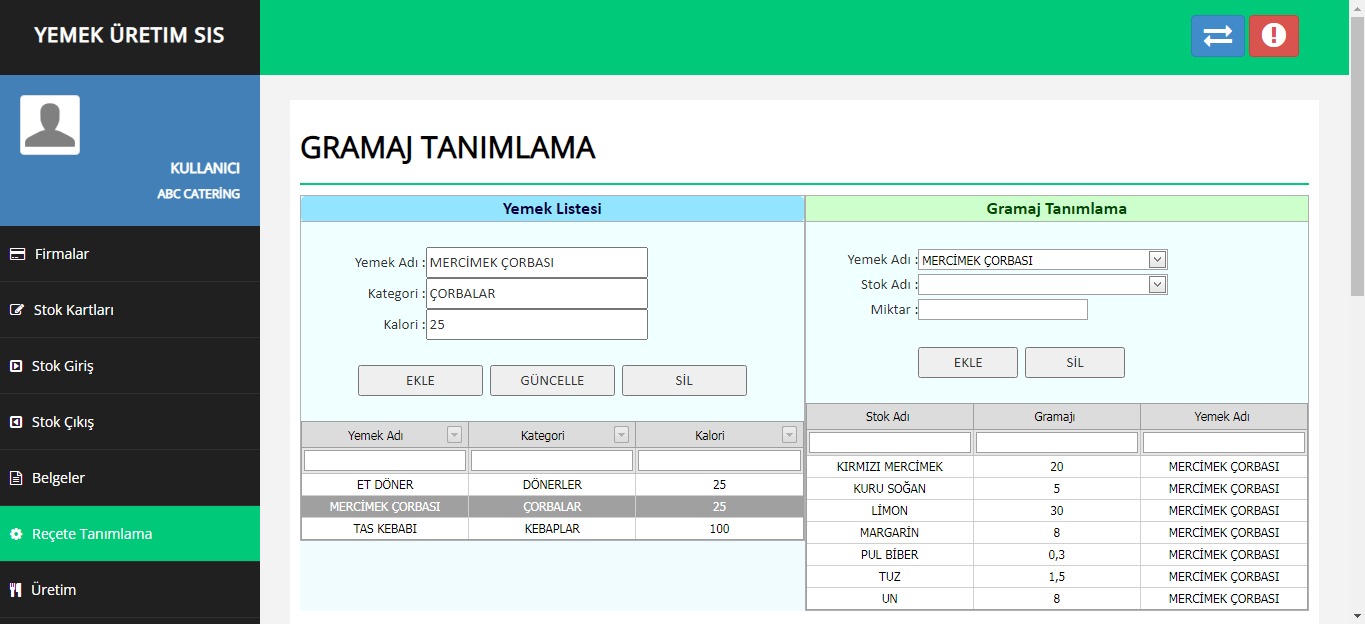The height and width of the screenshot is (624, 1365).
Task: Open the Belgeler menu item
Action: pos(58,478)
